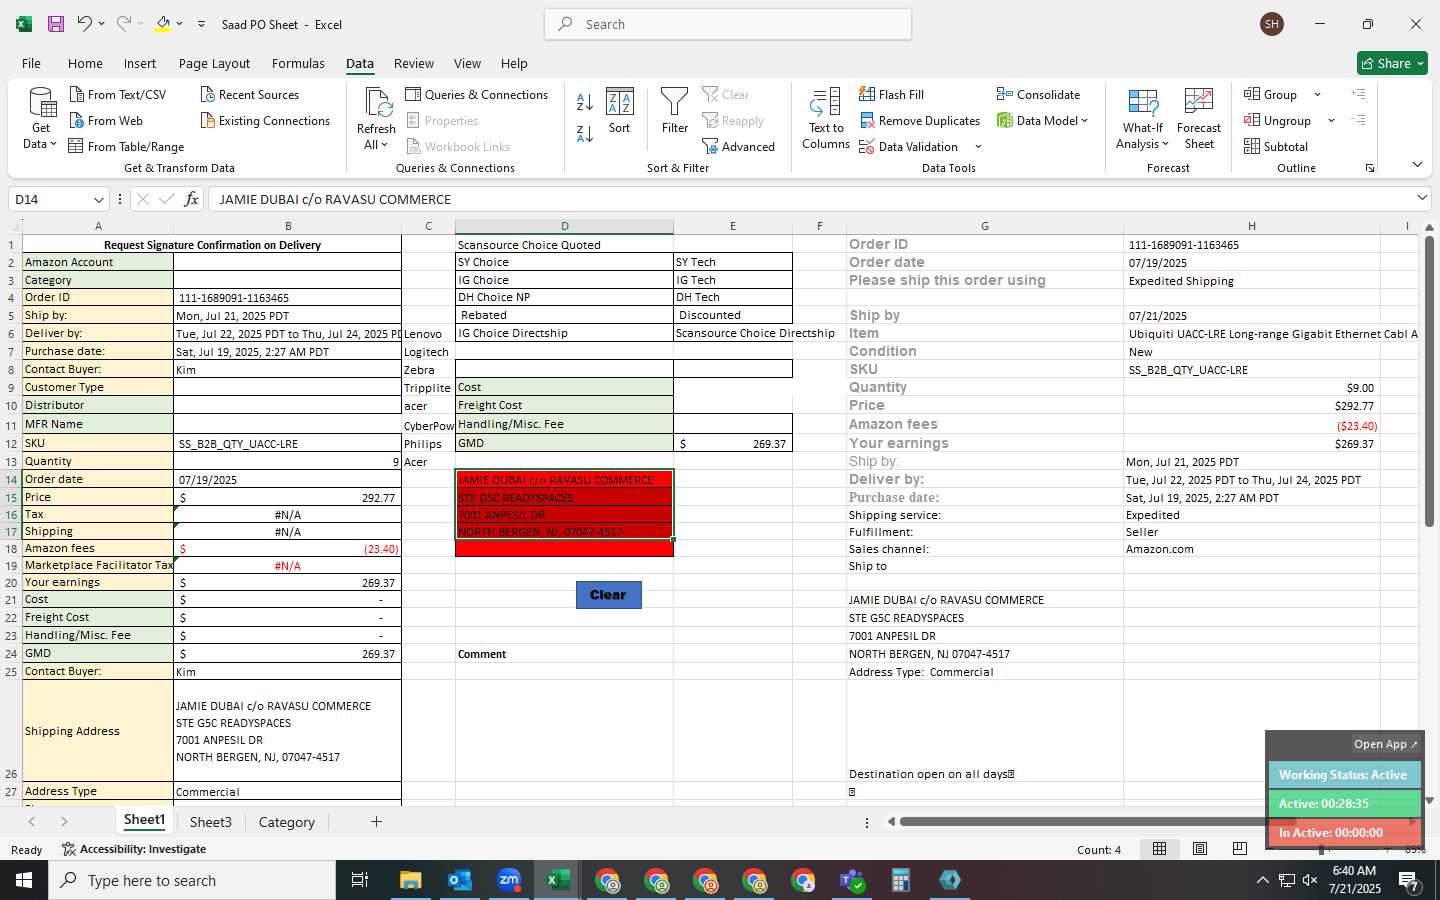Viewport: 1440px width, 900px height.
Task: Click the Share button
Action: coord(1392,63)
